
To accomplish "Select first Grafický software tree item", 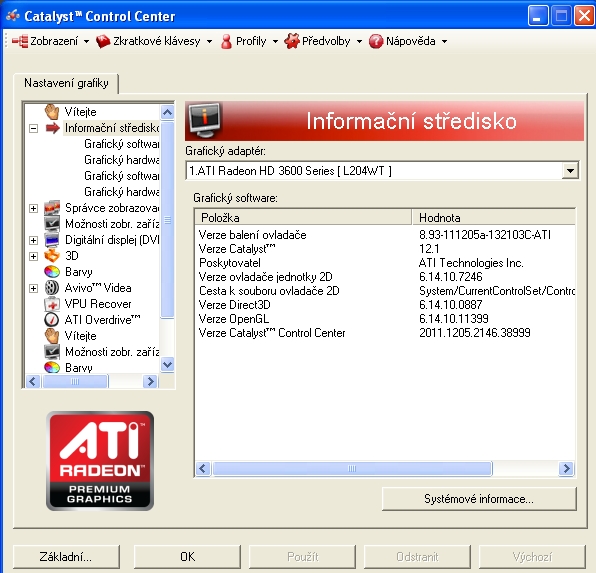I will pos(122,144).
